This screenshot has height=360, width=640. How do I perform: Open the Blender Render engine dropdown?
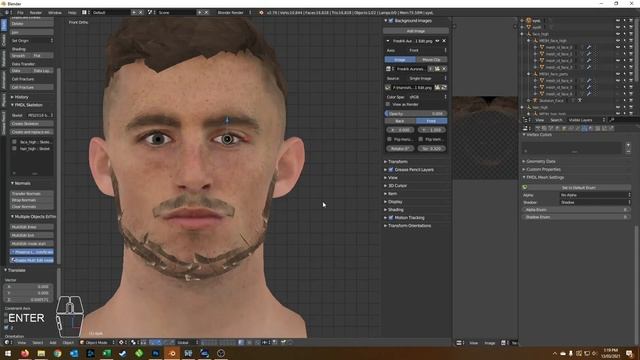coord(234,13)
